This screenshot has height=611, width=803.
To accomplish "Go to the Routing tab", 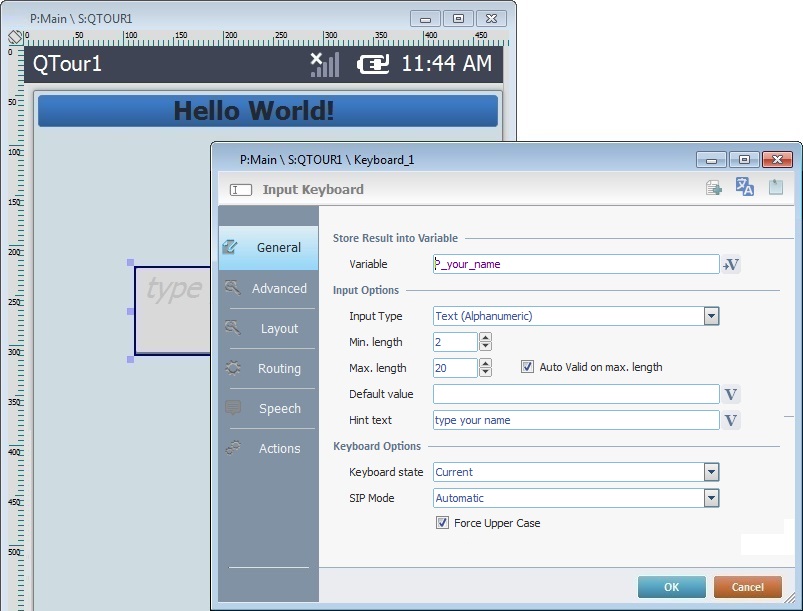I will pos(268,368).
